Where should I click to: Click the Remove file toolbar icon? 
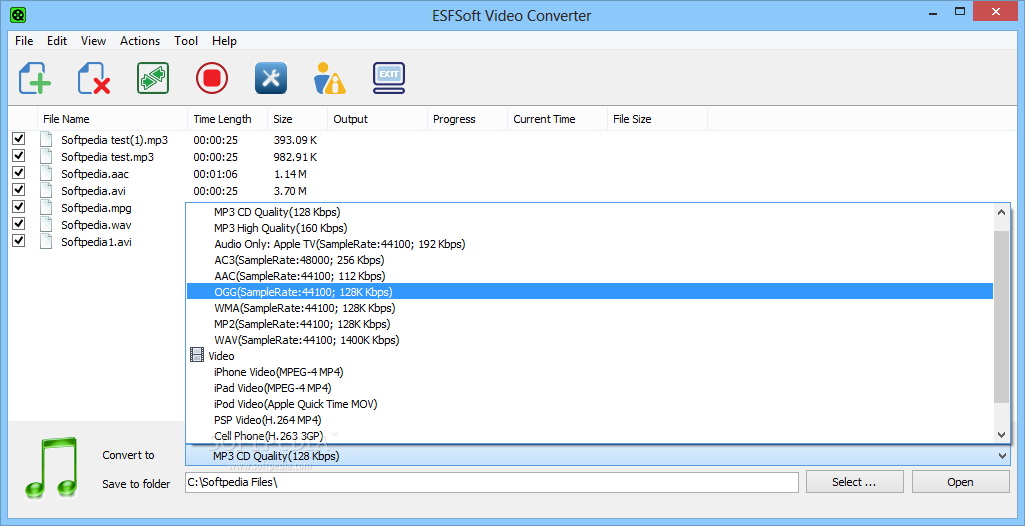coord(94,78)
